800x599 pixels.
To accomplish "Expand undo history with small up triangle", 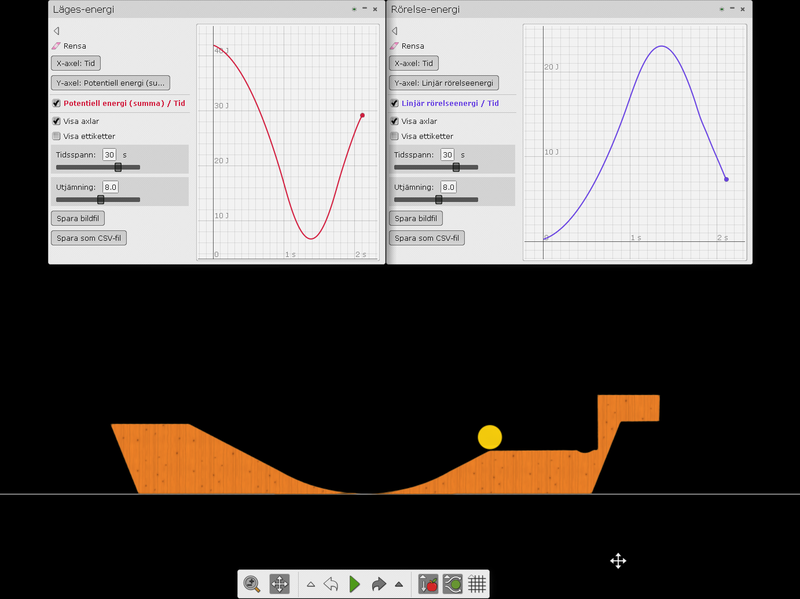I will [310, 584].
